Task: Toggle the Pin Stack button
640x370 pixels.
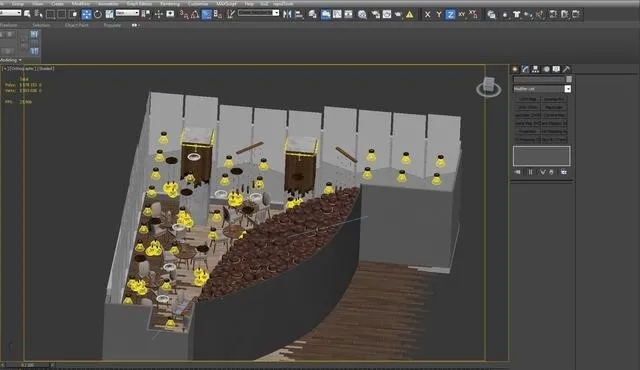Action: tap(518, 172)
